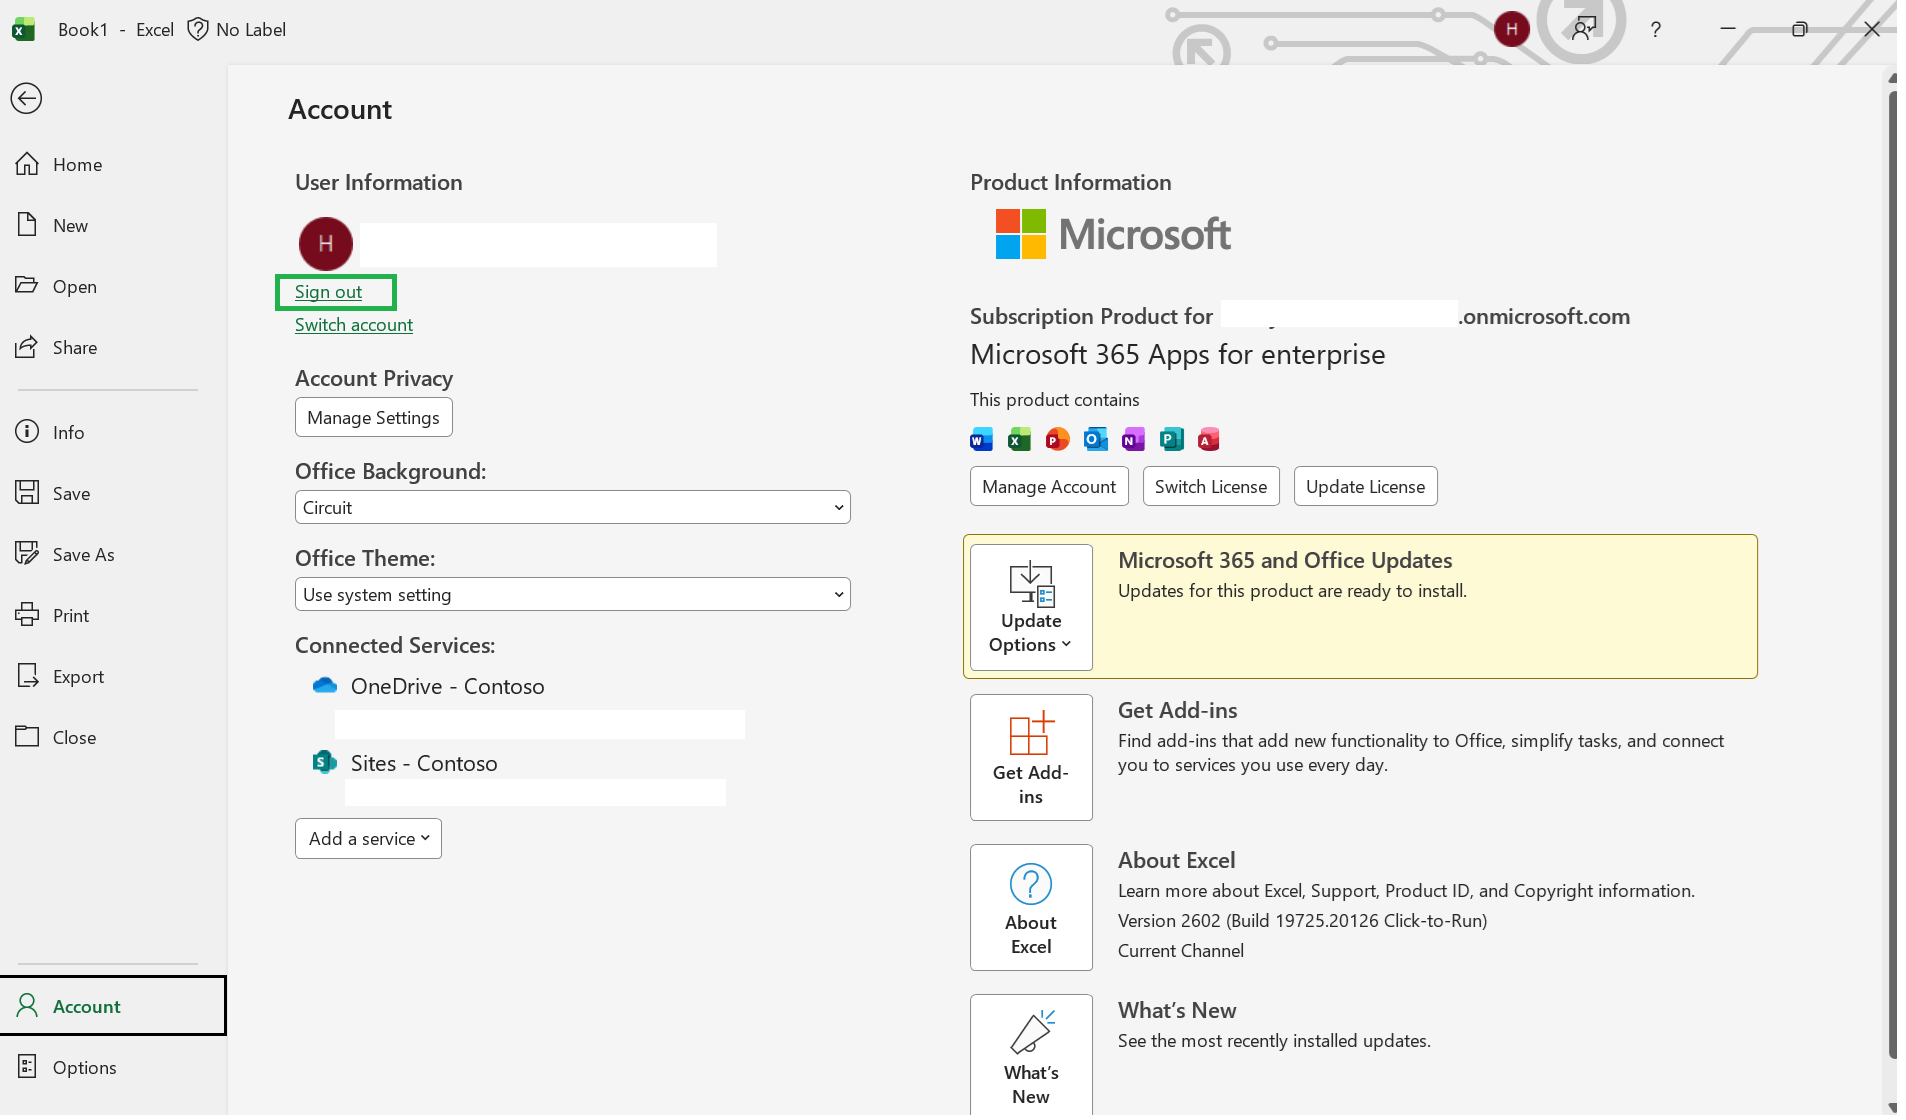Click the "OneDrive - Contoso" service text

447,686
